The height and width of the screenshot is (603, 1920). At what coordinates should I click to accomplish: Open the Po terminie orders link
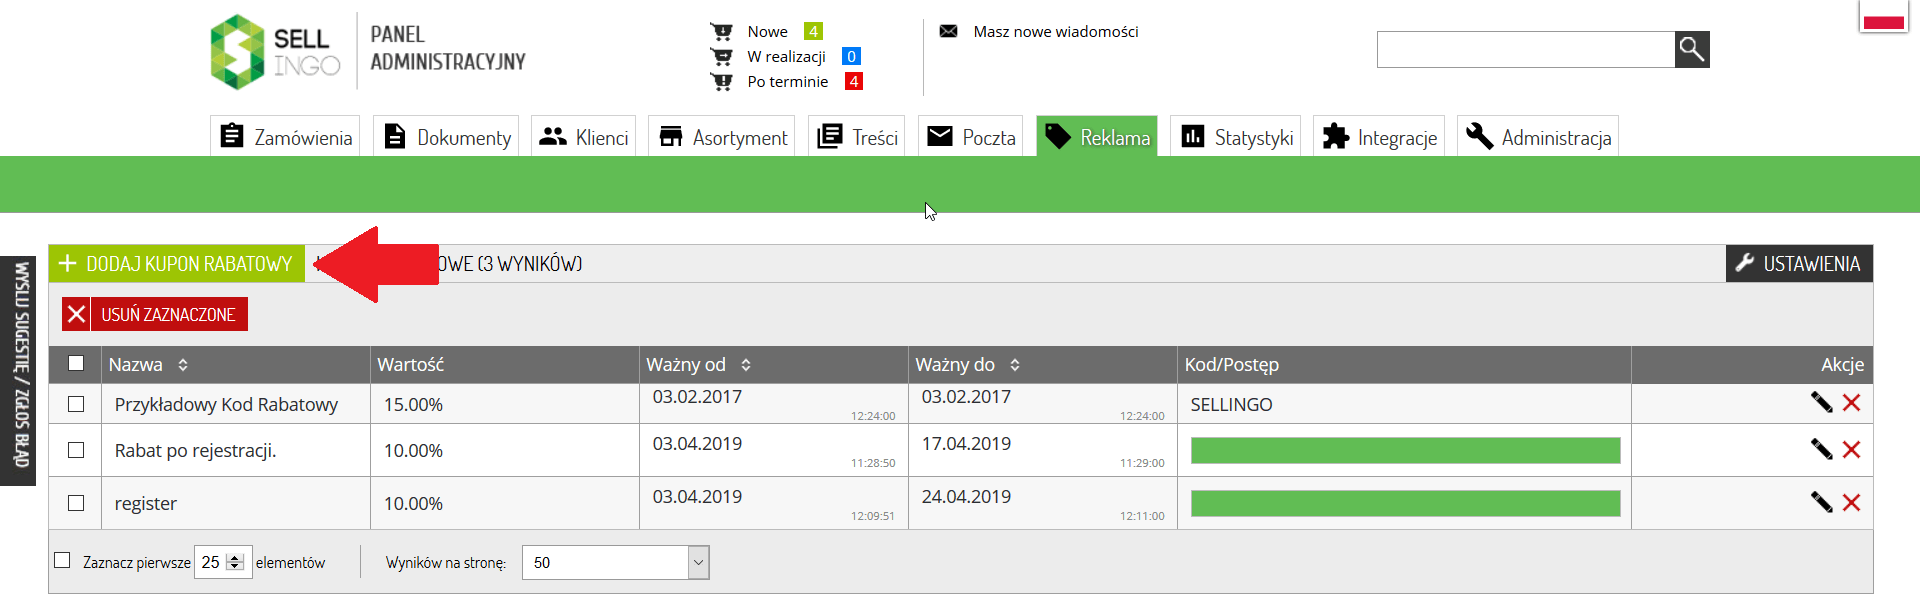tap(788, 82)
